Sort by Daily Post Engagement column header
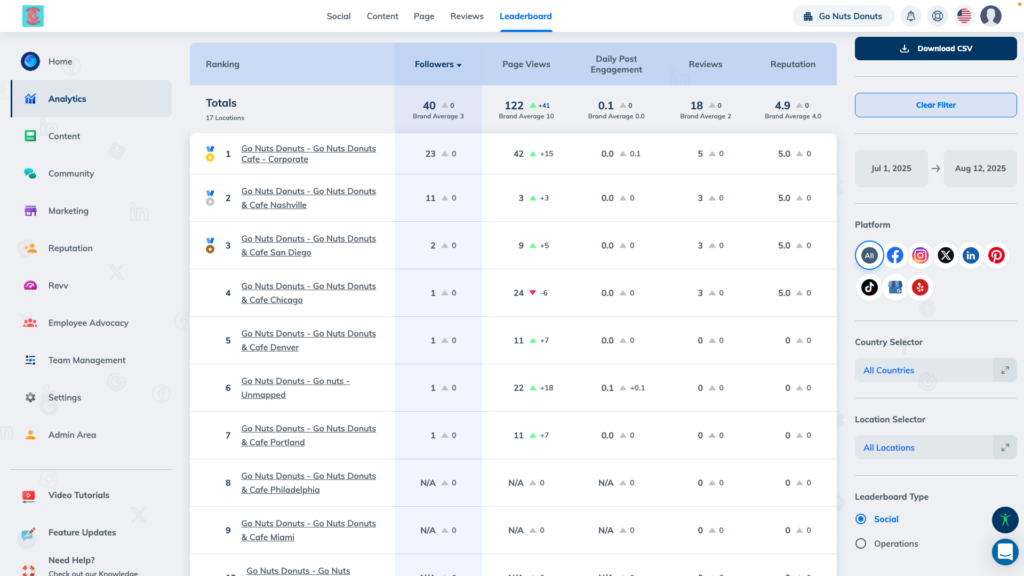The height and width of the screenshot is (576, 1024). pos(616,65)
